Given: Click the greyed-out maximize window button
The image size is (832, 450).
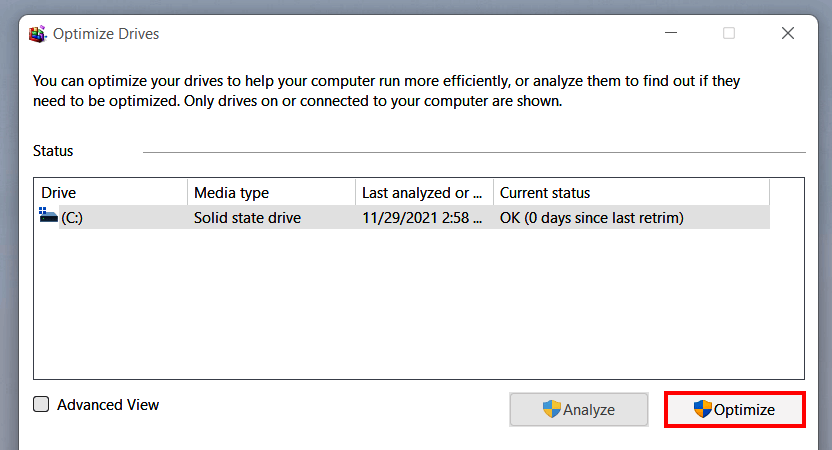Looking at the screenshot, I should coord(729,33).
